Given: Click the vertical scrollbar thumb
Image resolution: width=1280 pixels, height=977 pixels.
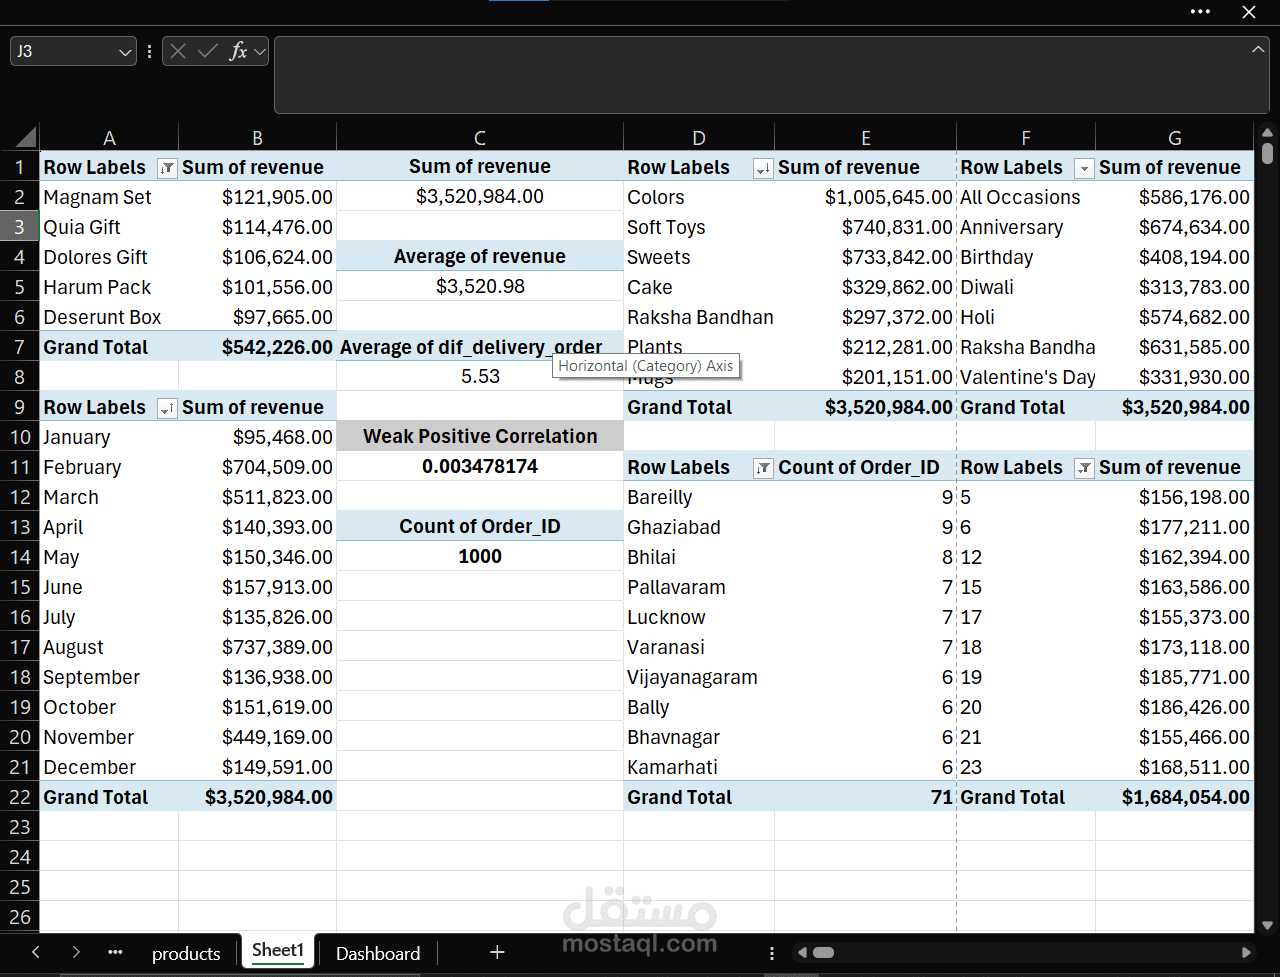Looking at the screenshot, I should pos(1267,153).
